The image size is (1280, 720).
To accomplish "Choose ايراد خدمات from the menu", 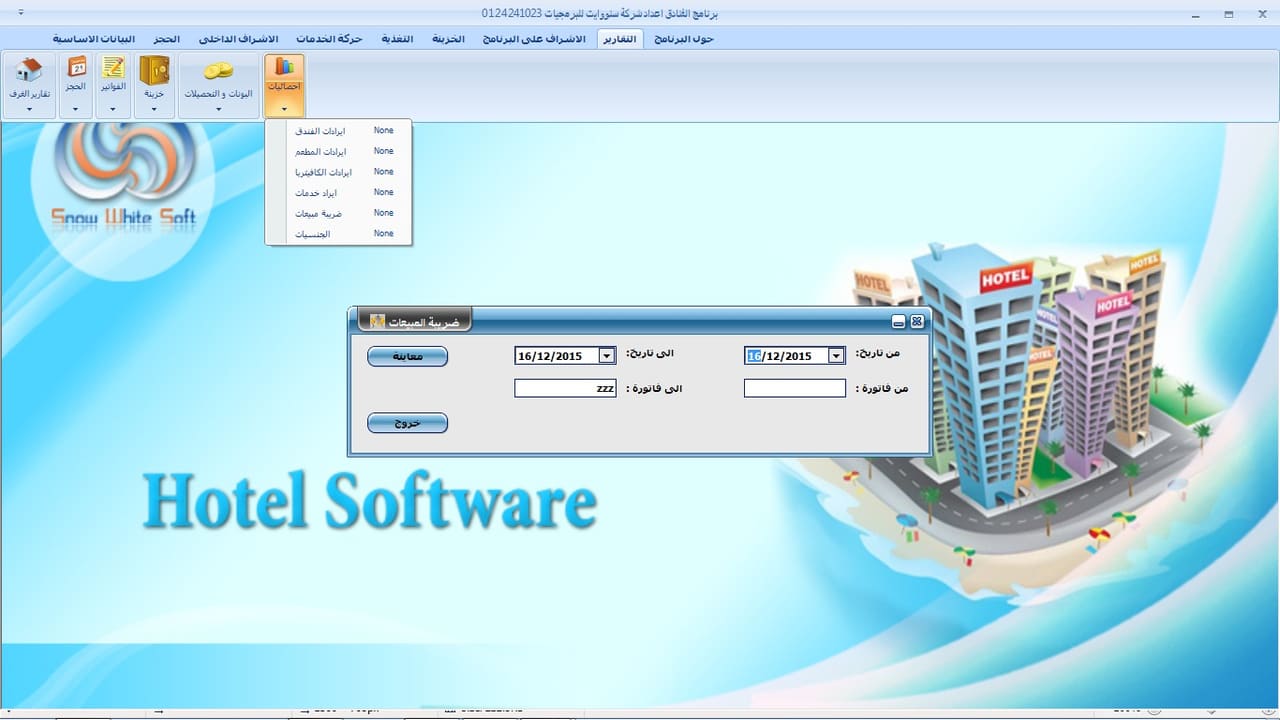I will pos(339,193).
